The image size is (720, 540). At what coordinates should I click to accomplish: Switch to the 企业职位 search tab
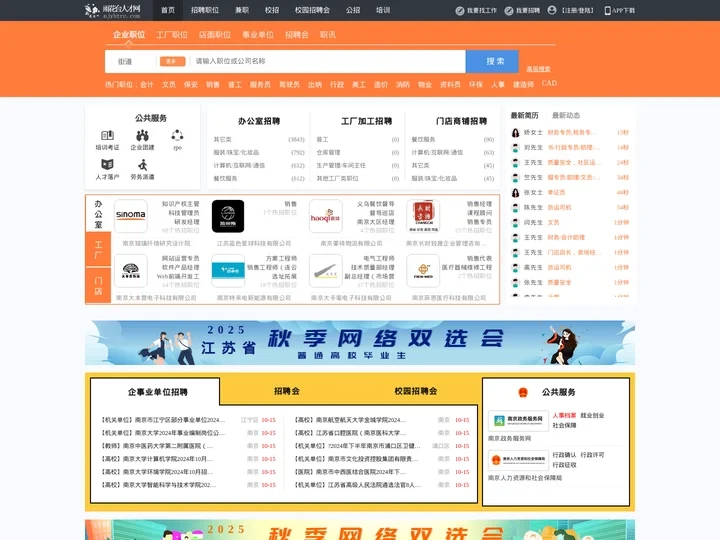point(129,34)
